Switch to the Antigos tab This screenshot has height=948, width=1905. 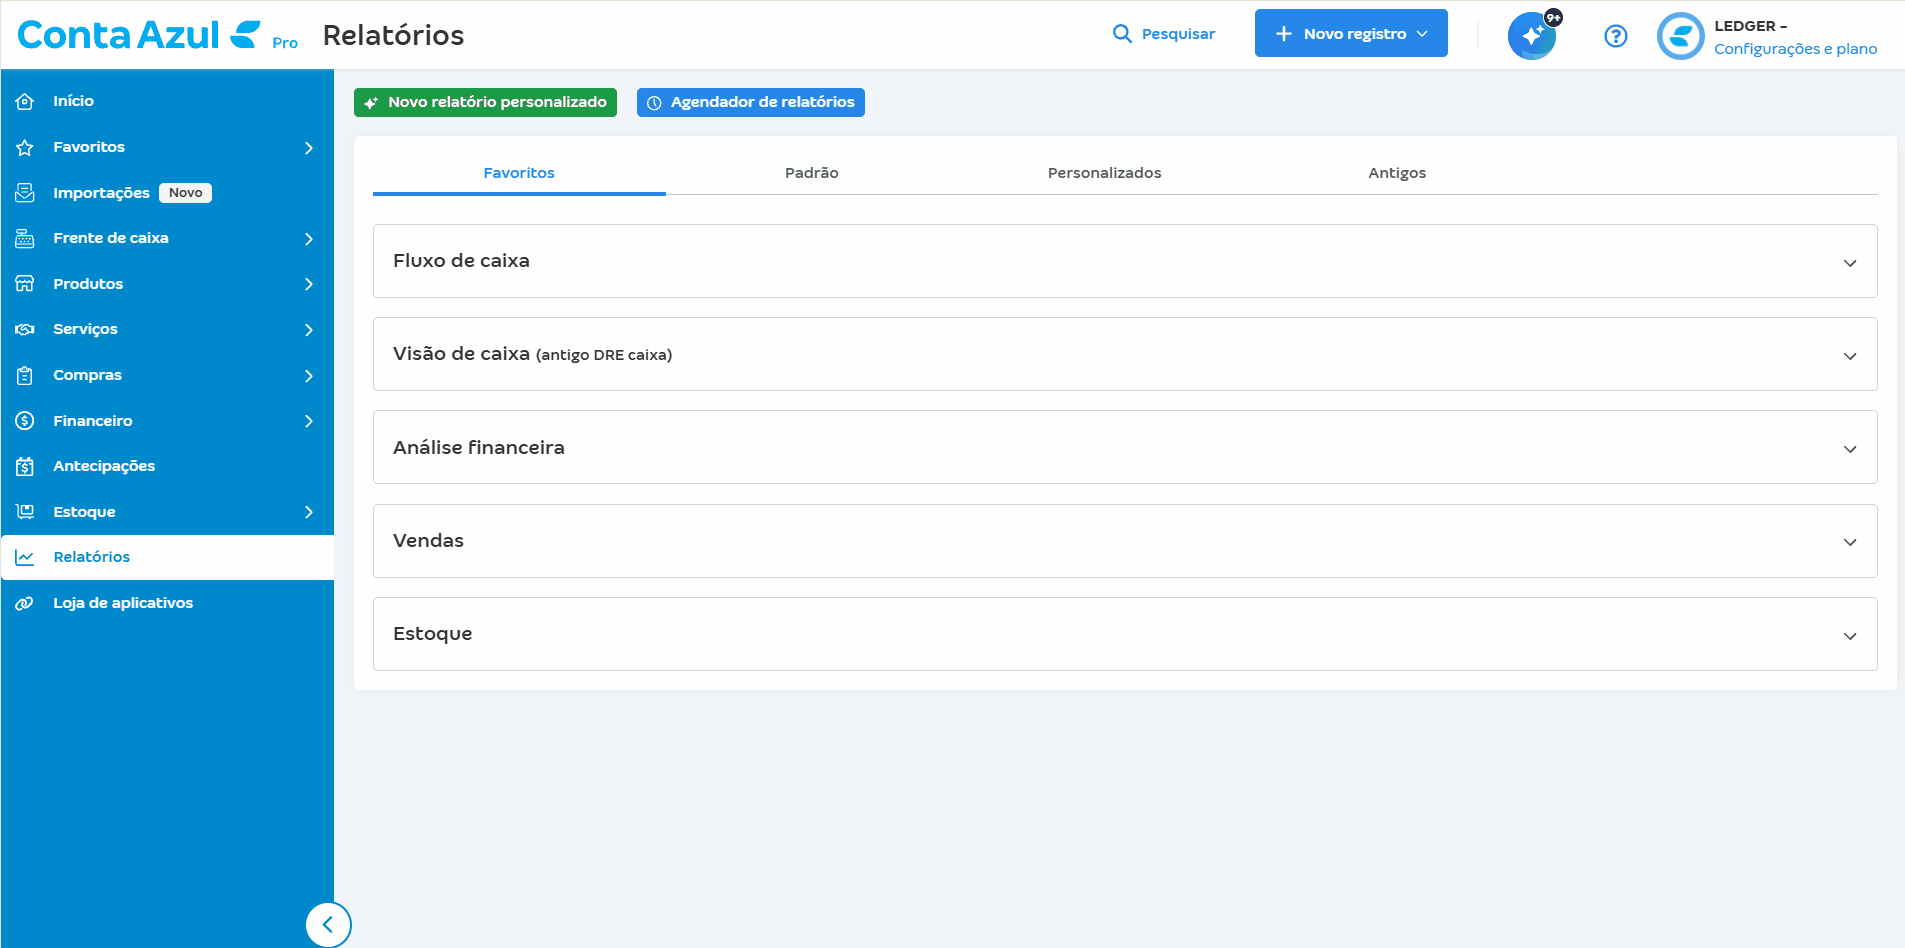(1397, 173)
